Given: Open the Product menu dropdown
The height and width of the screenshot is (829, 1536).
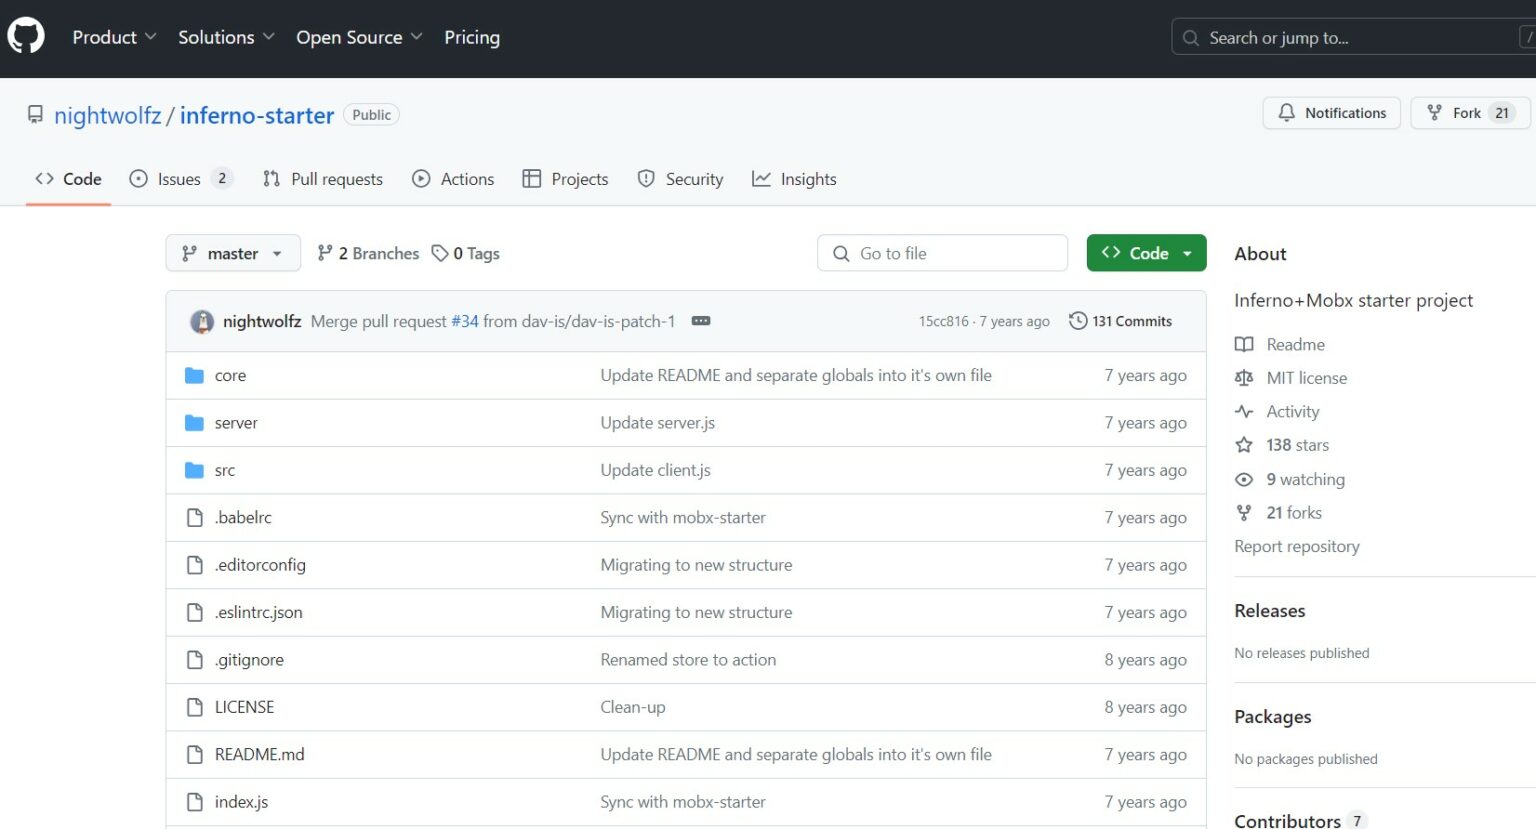Looking at the screenshot, I should pos(112,37).
